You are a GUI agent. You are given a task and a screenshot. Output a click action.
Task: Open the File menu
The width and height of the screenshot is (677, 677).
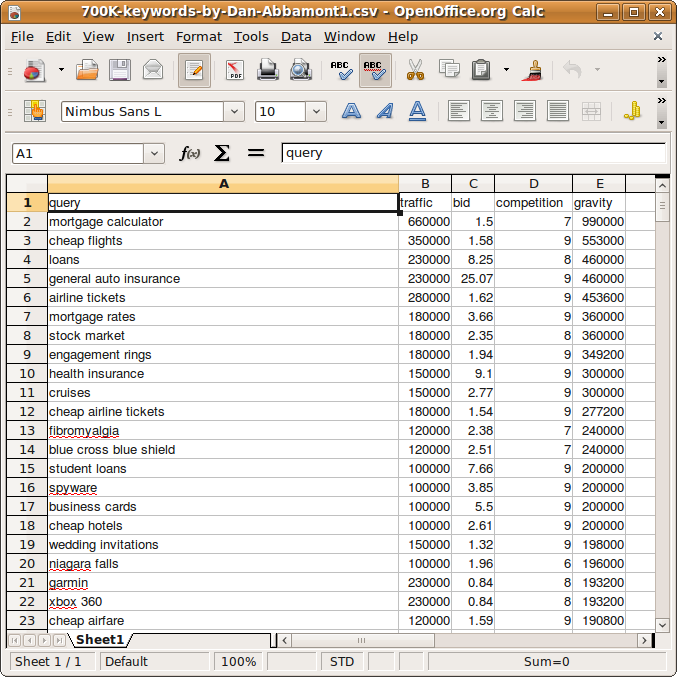[x=22, y=37]
